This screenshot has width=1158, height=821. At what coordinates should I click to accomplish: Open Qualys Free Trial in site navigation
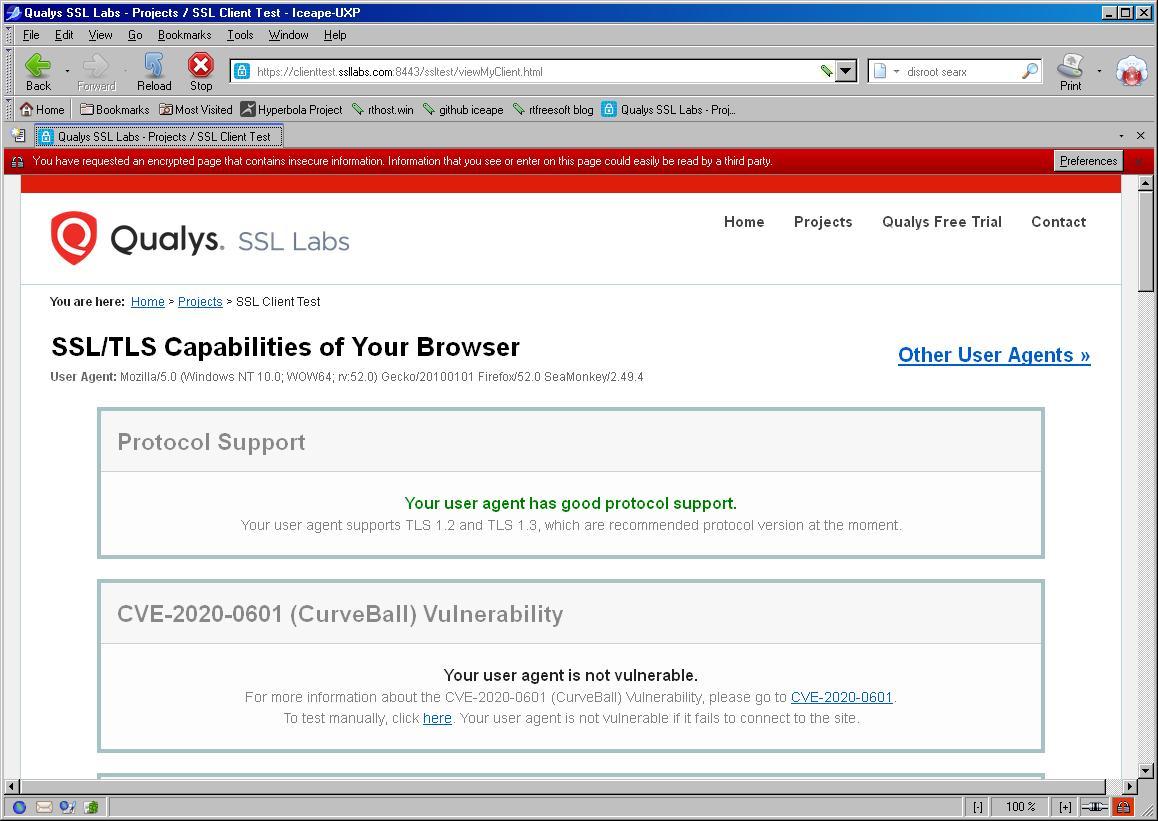click(942, 221)
